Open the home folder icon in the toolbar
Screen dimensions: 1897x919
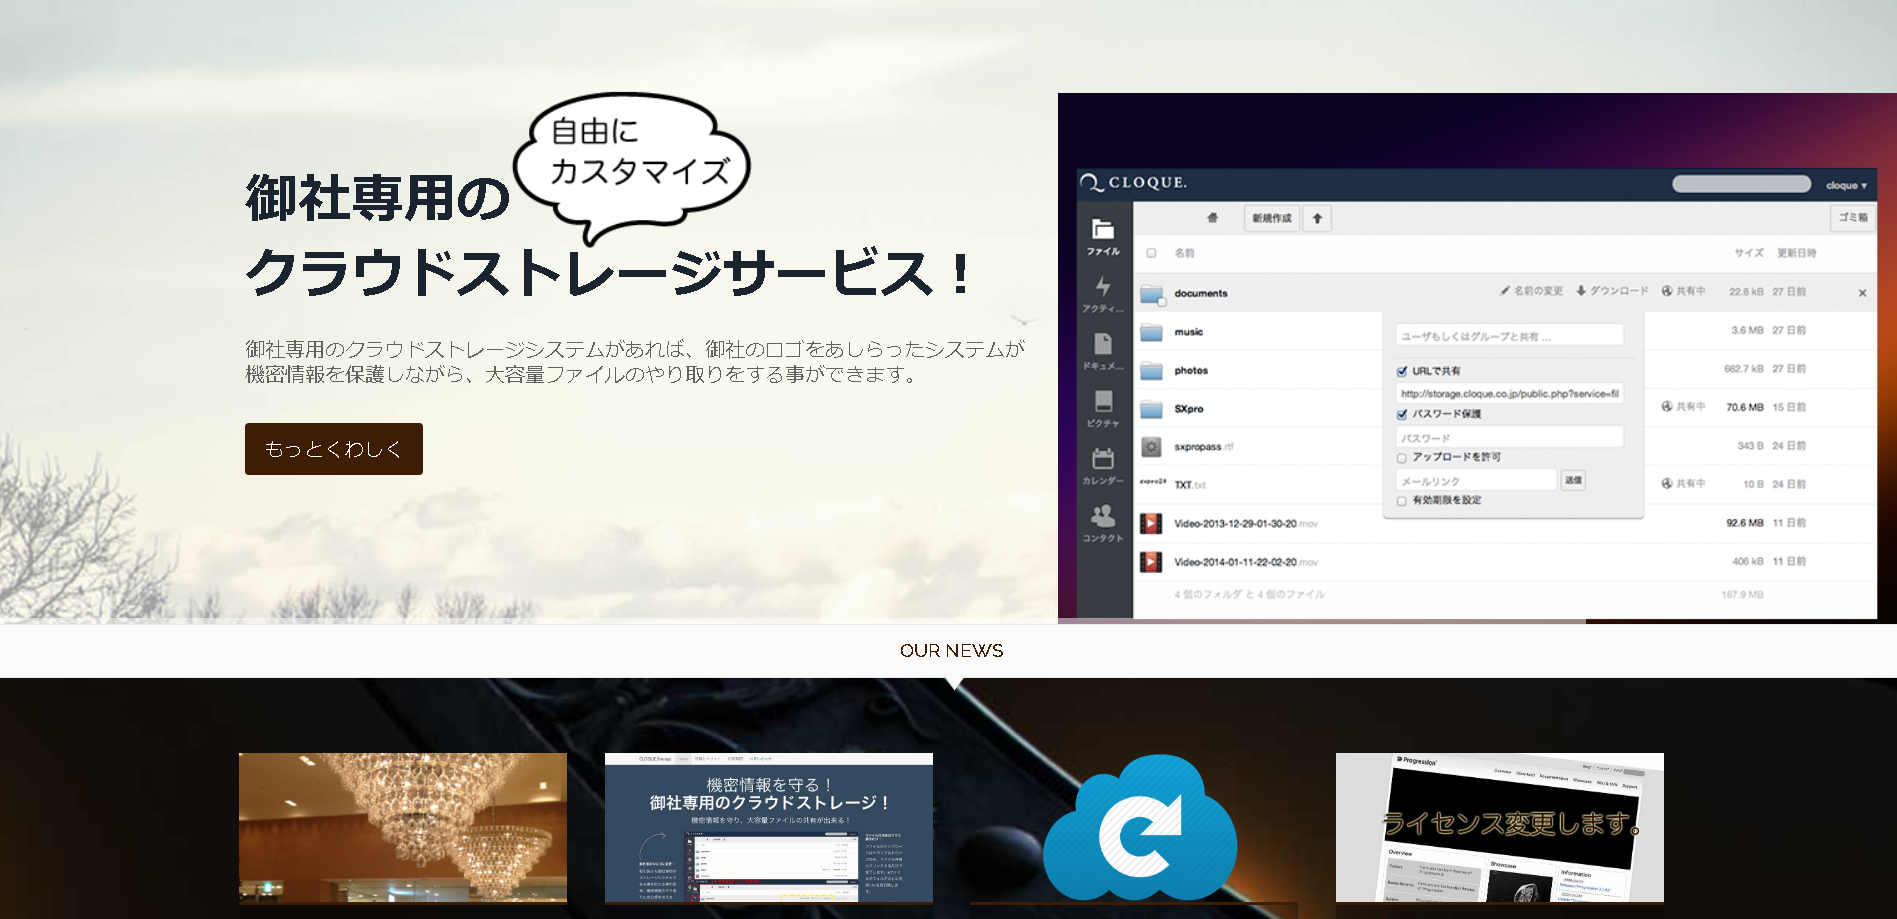(x=1211, y=218)
